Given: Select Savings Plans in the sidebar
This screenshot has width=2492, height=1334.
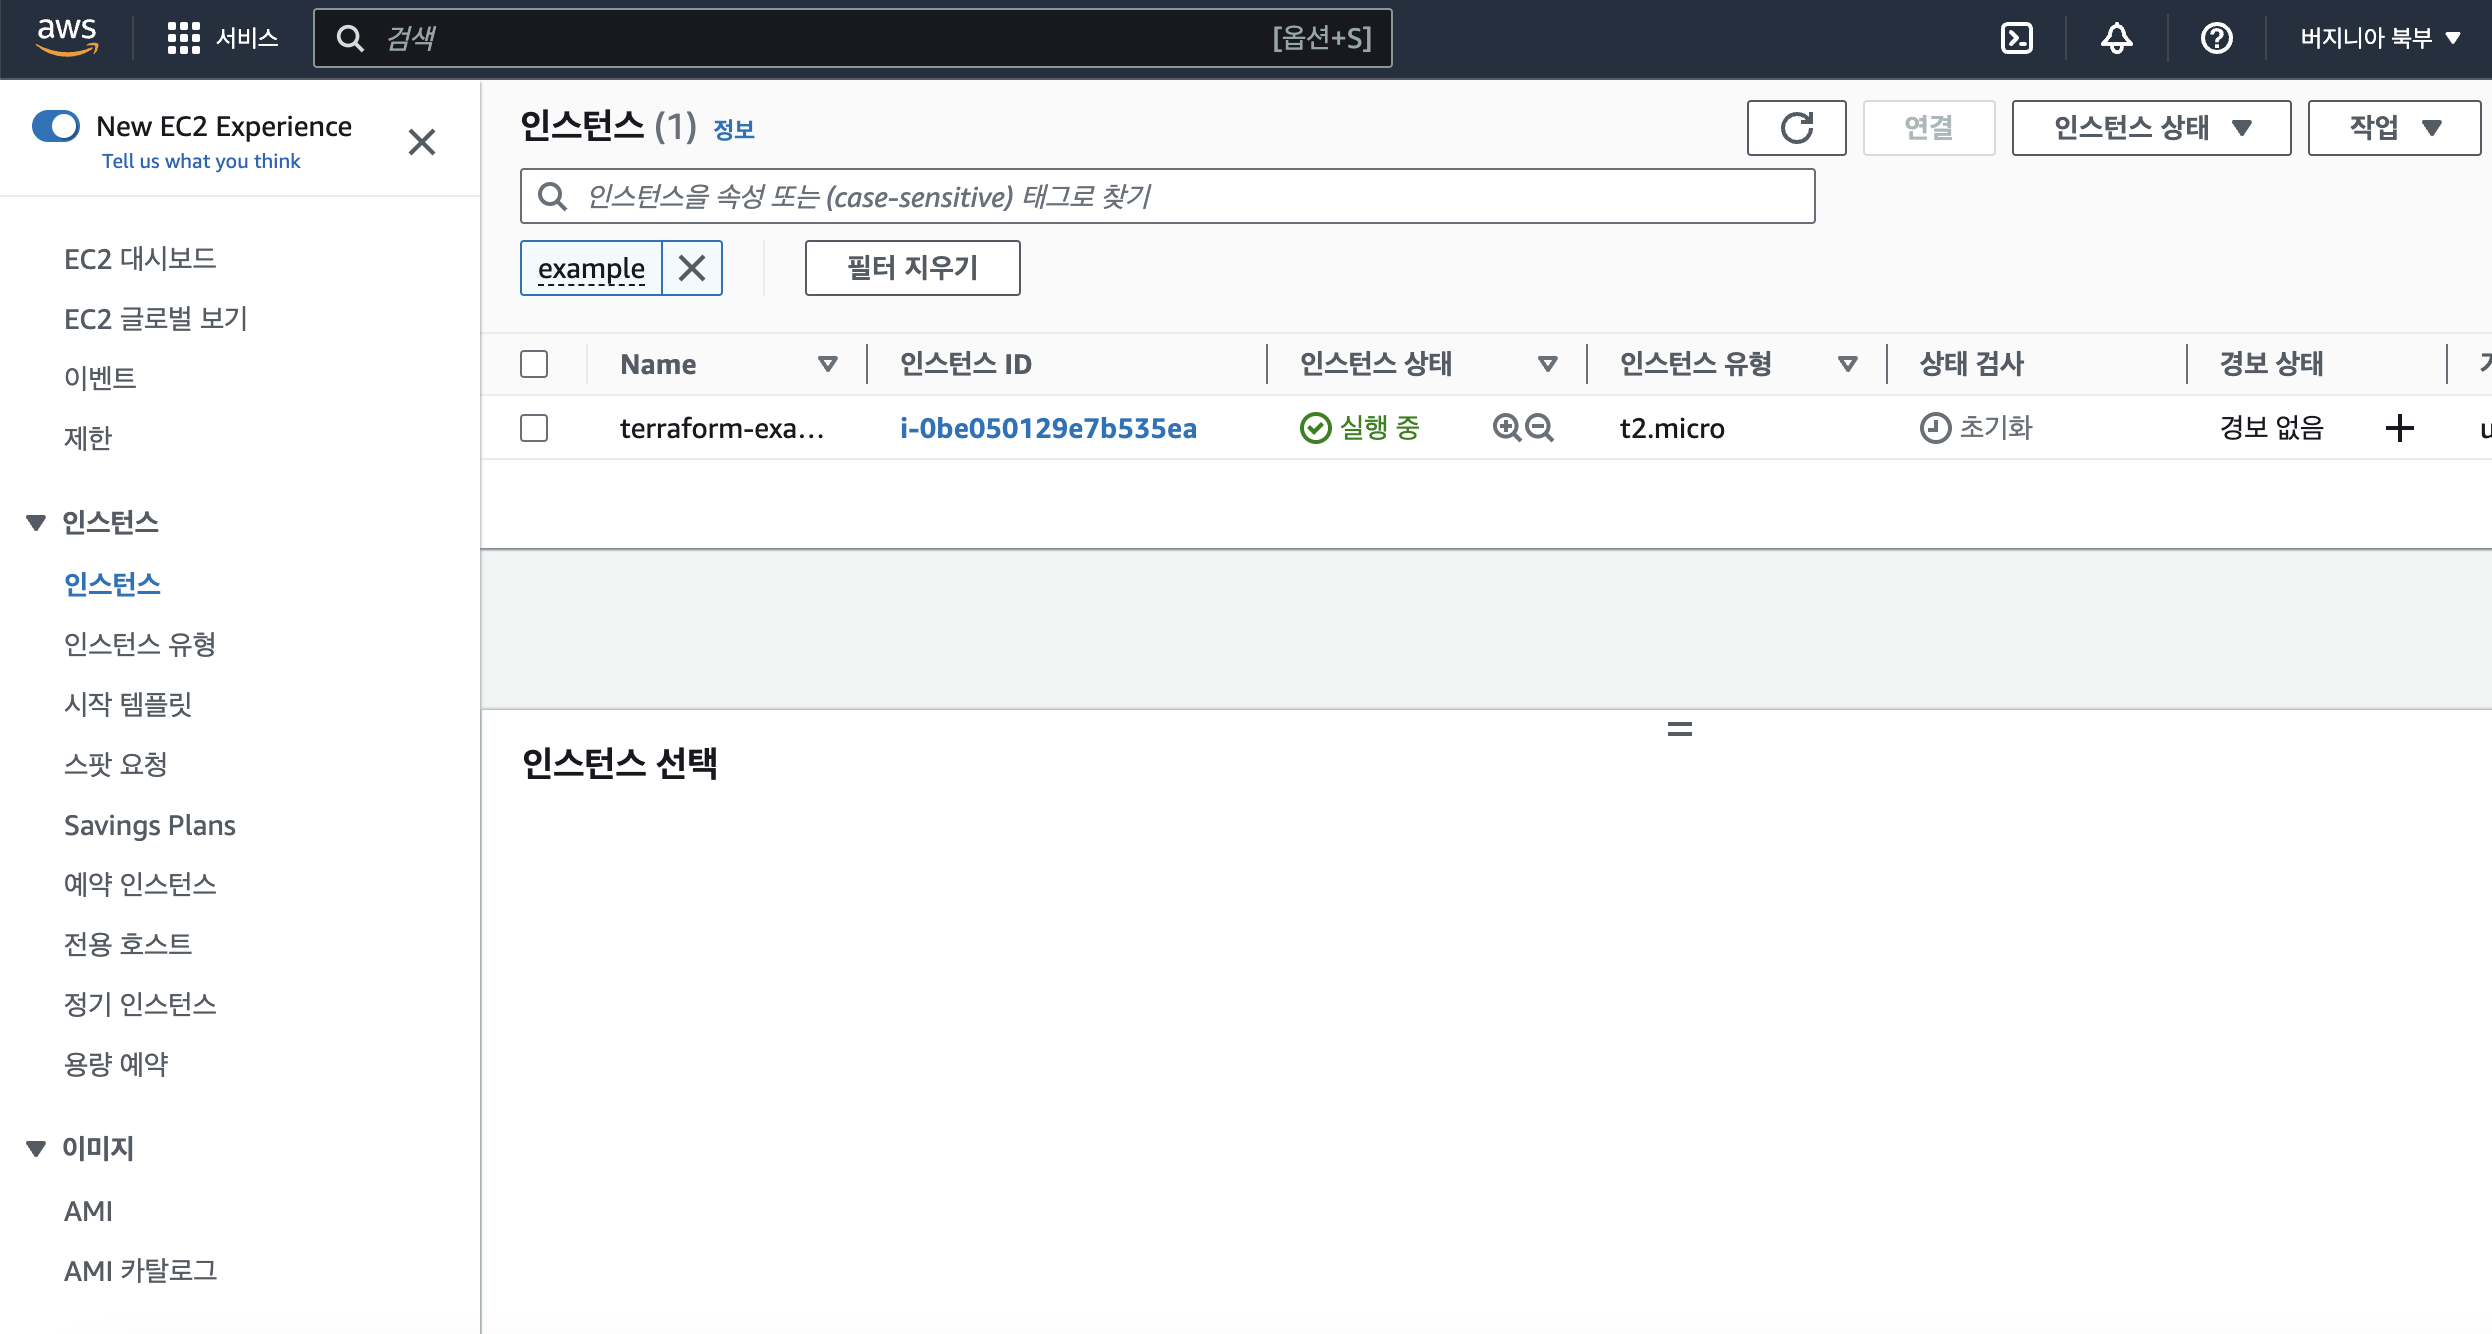Looking at the screenshot, I should pos(150,825).
